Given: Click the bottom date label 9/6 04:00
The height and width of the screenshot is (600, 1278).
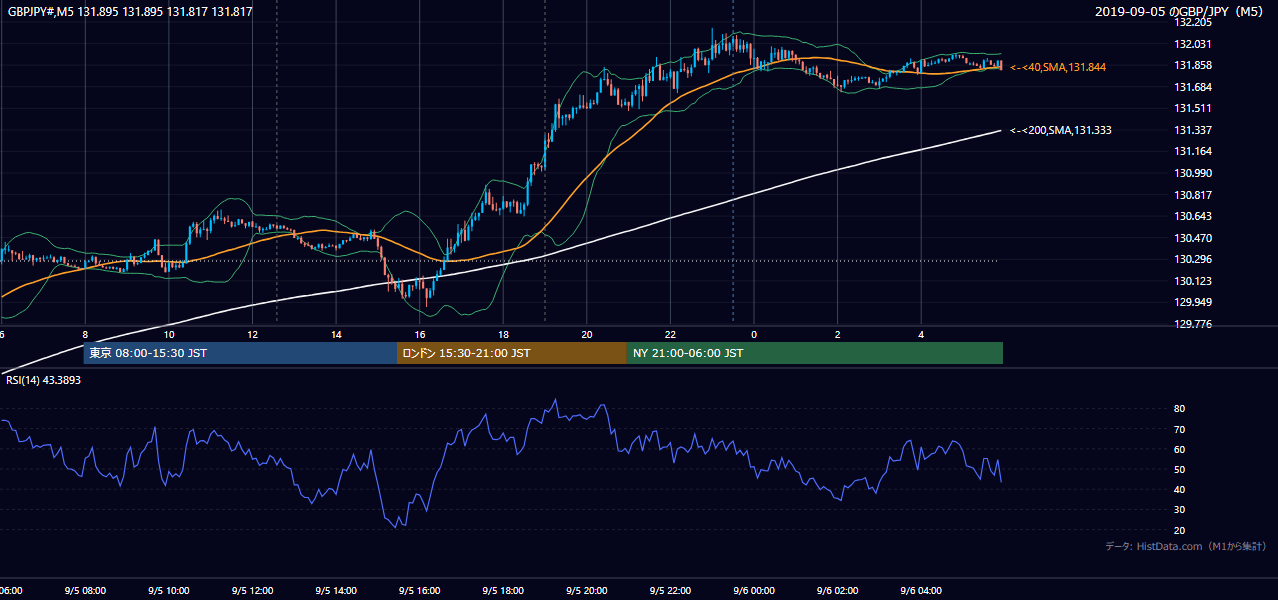Looking at the screenshot, I should pyautogui.click(x=921, y=591).
